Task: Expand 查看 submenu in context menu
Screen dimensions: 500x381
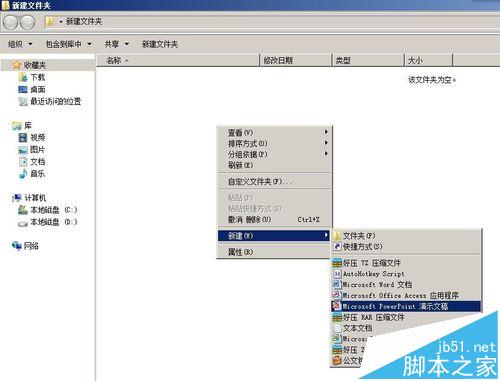Action: click(274, 133)
